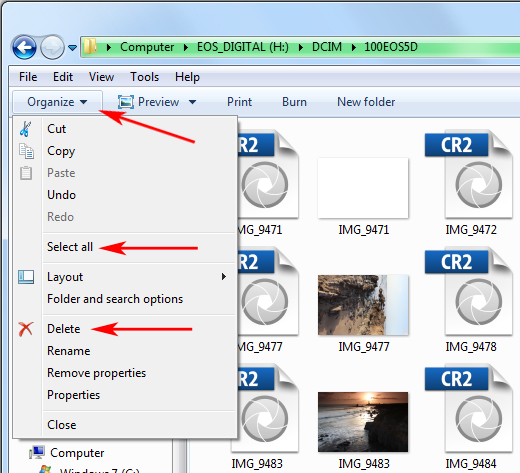Click the Layout pane icon
The width and height of the screenshot is (520, 473).
point(26,277)
